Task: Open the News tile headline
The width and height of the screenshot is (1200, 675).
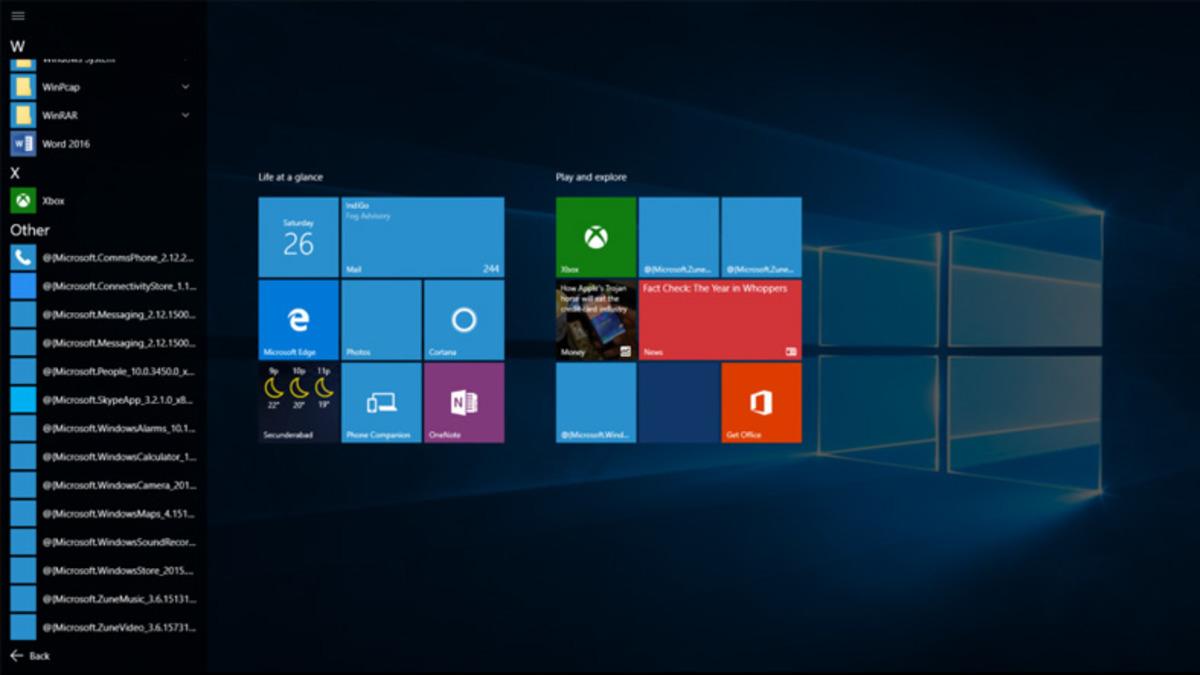Action: [x=718, y=319]
